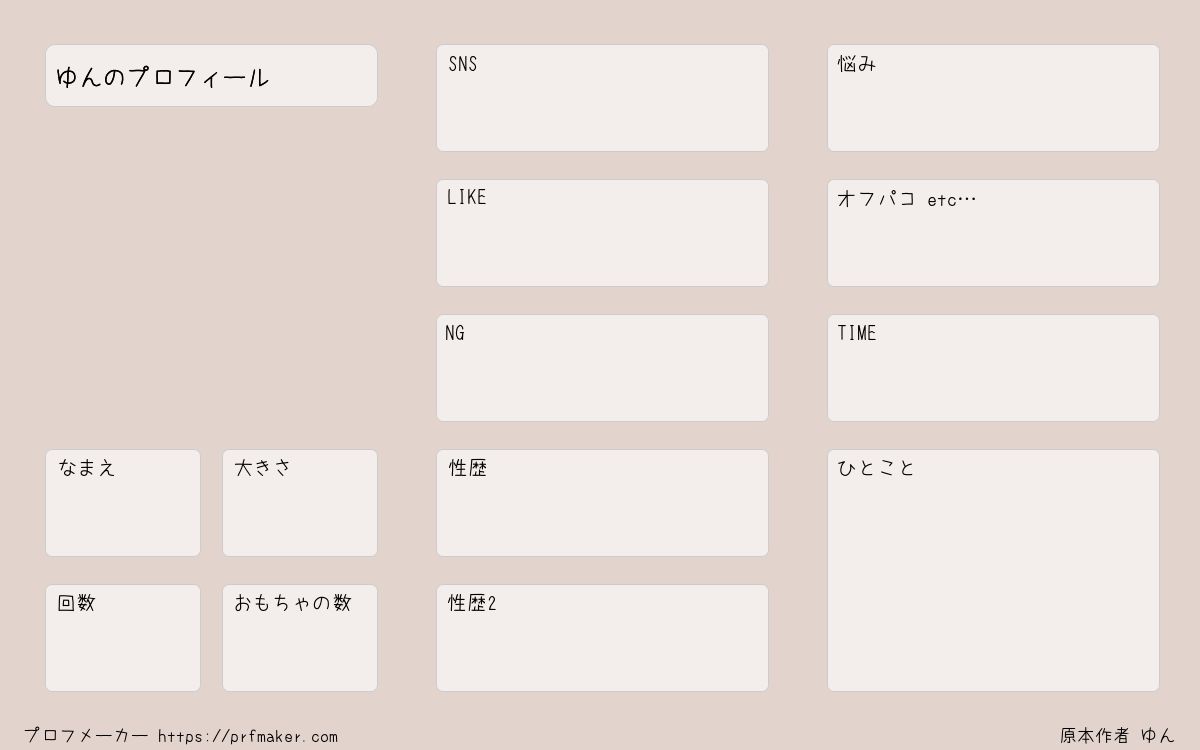
Task: Click the SNS label text
Action: (463, 64)
